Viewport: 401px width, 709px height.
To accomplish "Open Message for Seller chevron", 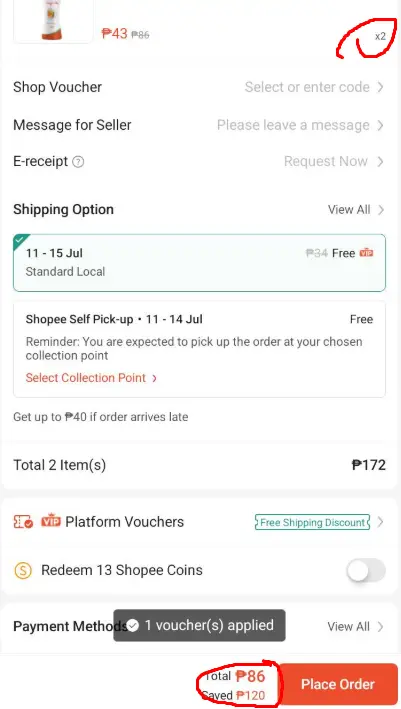I will tap(381, 125).
